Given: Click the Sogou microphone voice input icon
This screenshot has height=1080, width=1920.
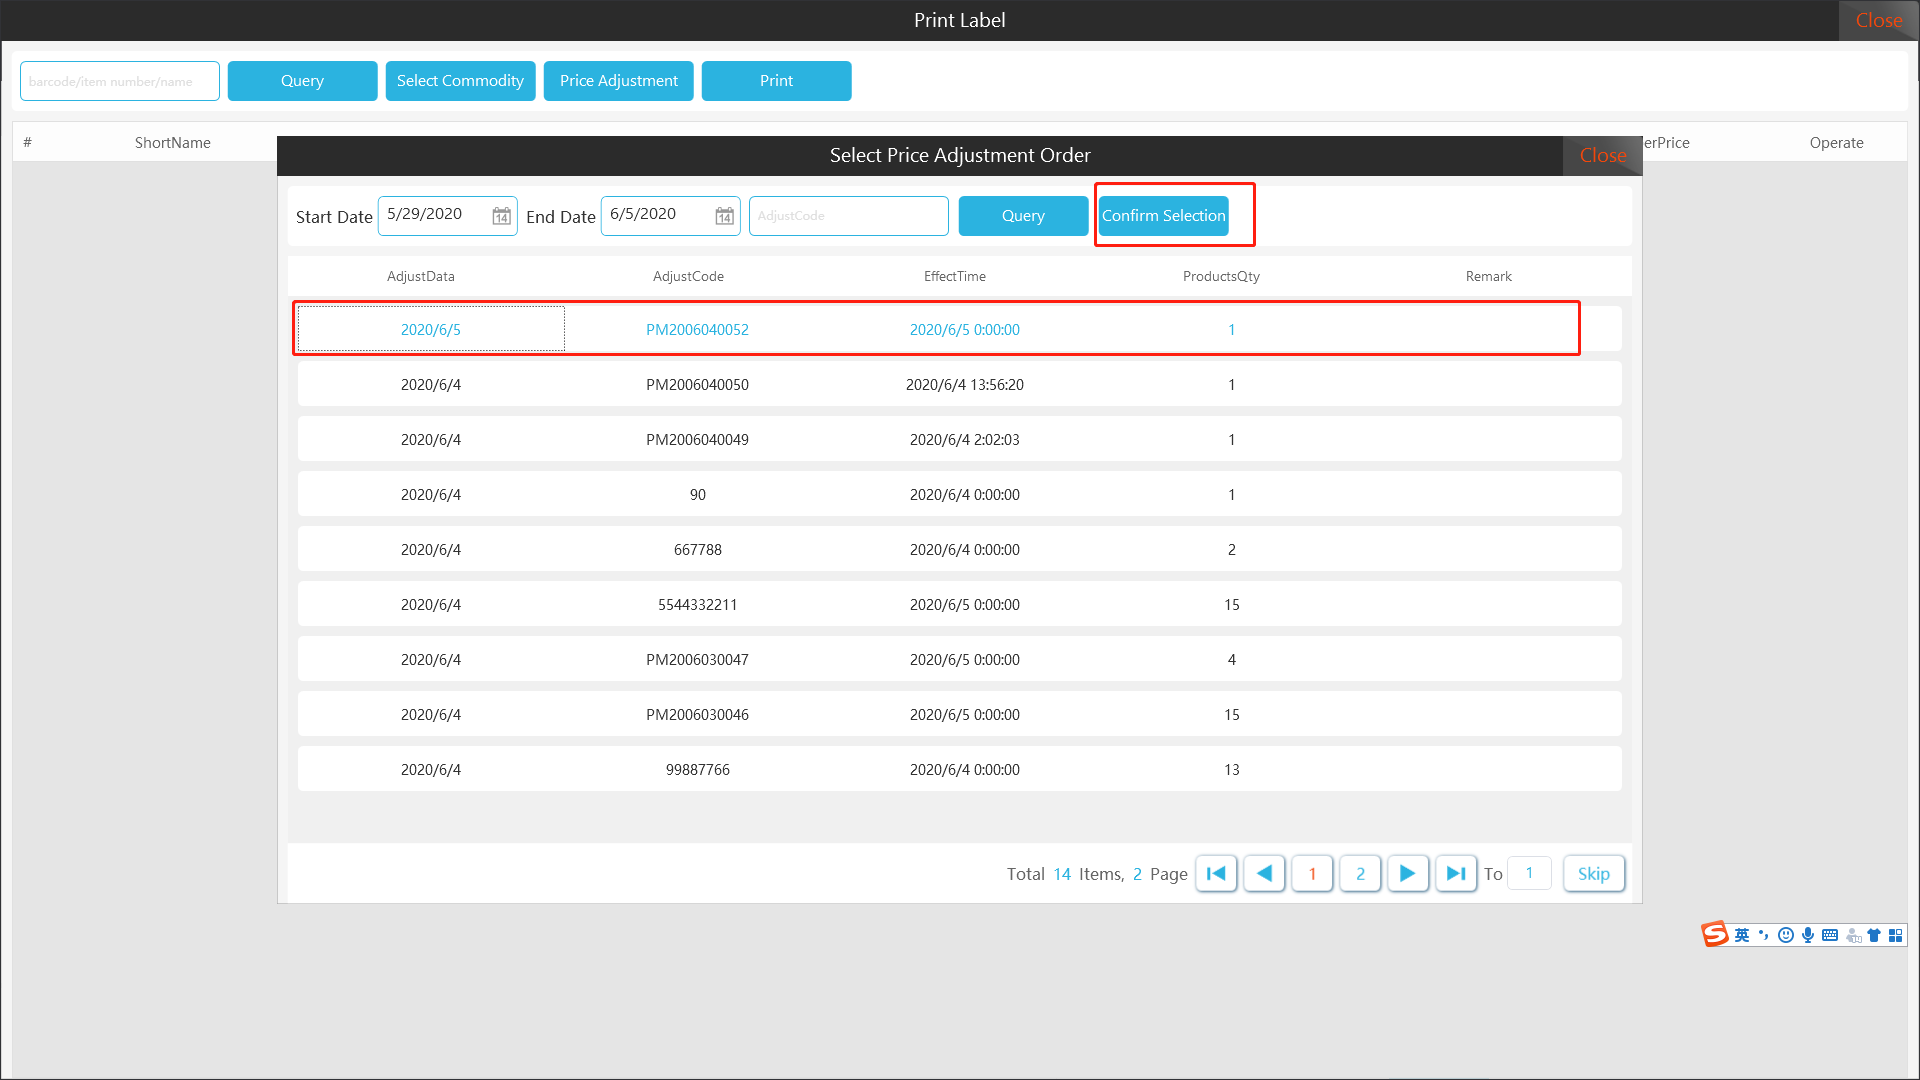Looking at the screenshot, I should (x=1808, y=935).
